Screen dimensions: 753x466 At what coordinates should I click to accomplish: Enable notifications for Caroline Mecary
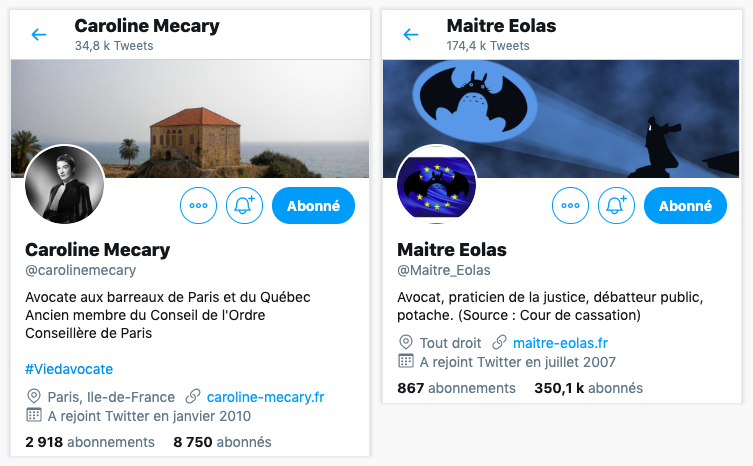[x=244, y=206]
